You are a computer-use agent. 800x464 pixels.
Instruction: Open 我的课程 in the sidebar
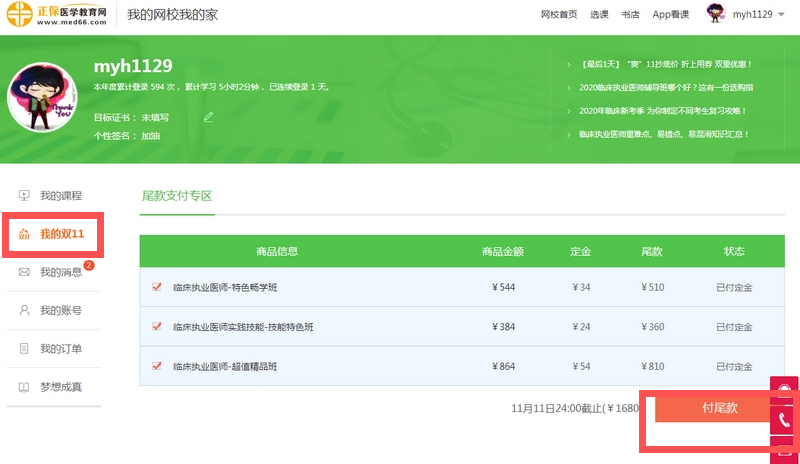(x=60, y=196)
